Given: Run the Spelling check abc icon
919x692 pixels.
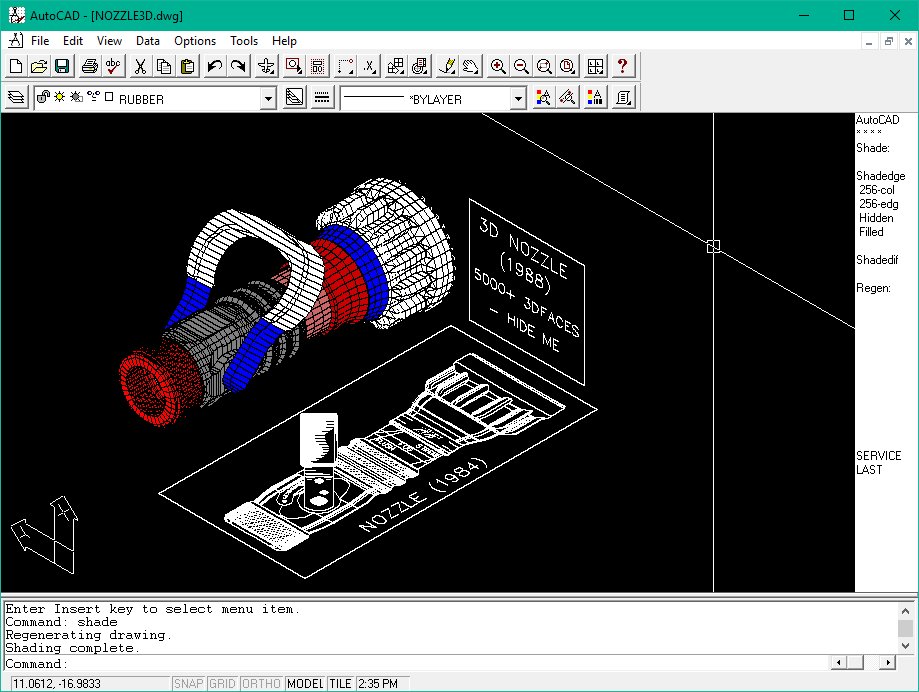Looking at the screenshot, I should pyautogui.click(x=113, y=66).
